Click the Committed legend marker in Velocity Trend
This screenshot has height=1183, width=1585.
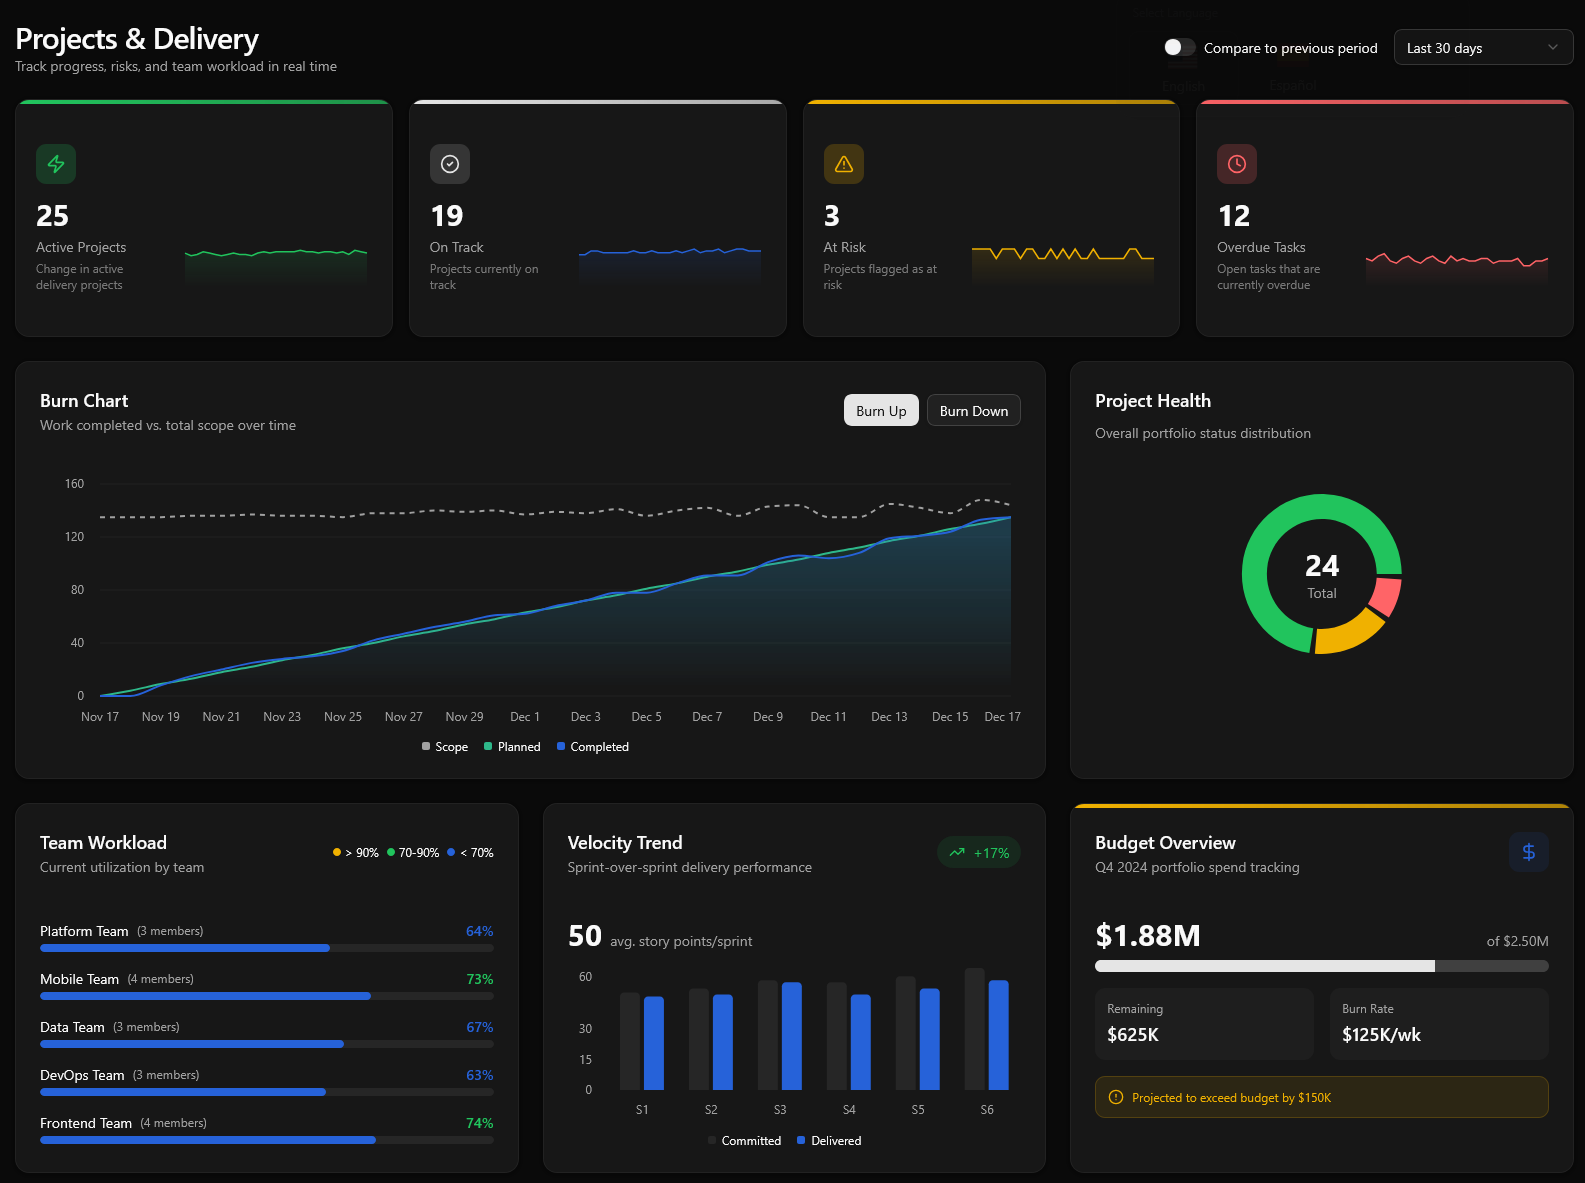point(712,1140)
